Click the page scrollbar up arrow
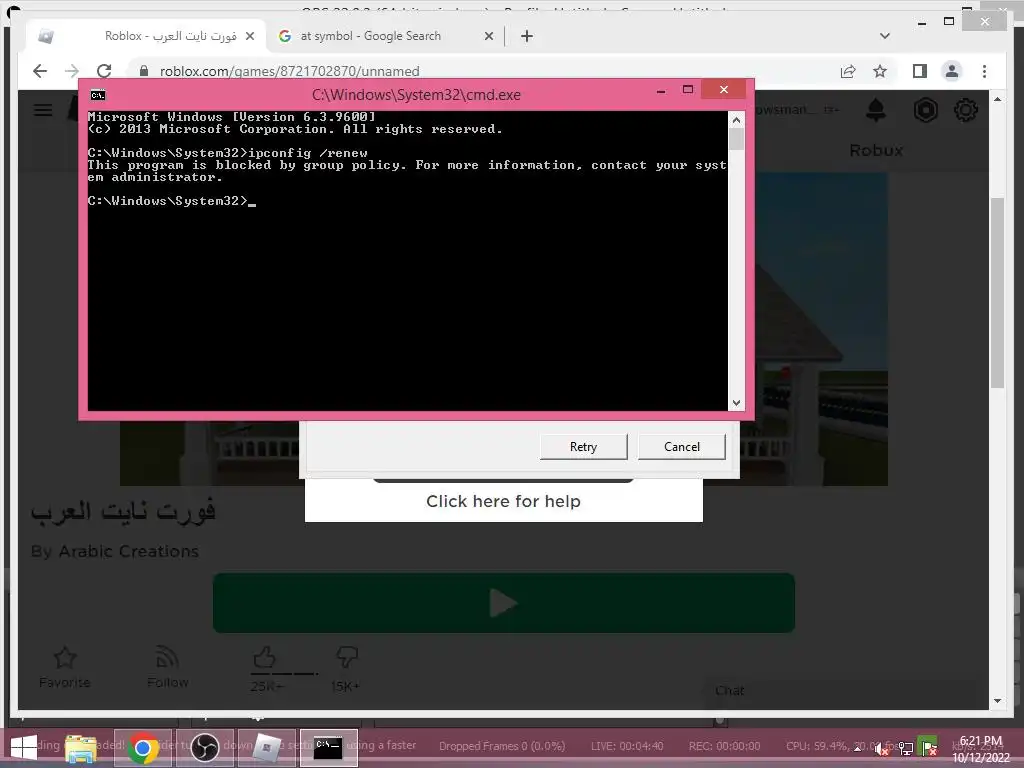The image size is (1024, 768). 997,99
